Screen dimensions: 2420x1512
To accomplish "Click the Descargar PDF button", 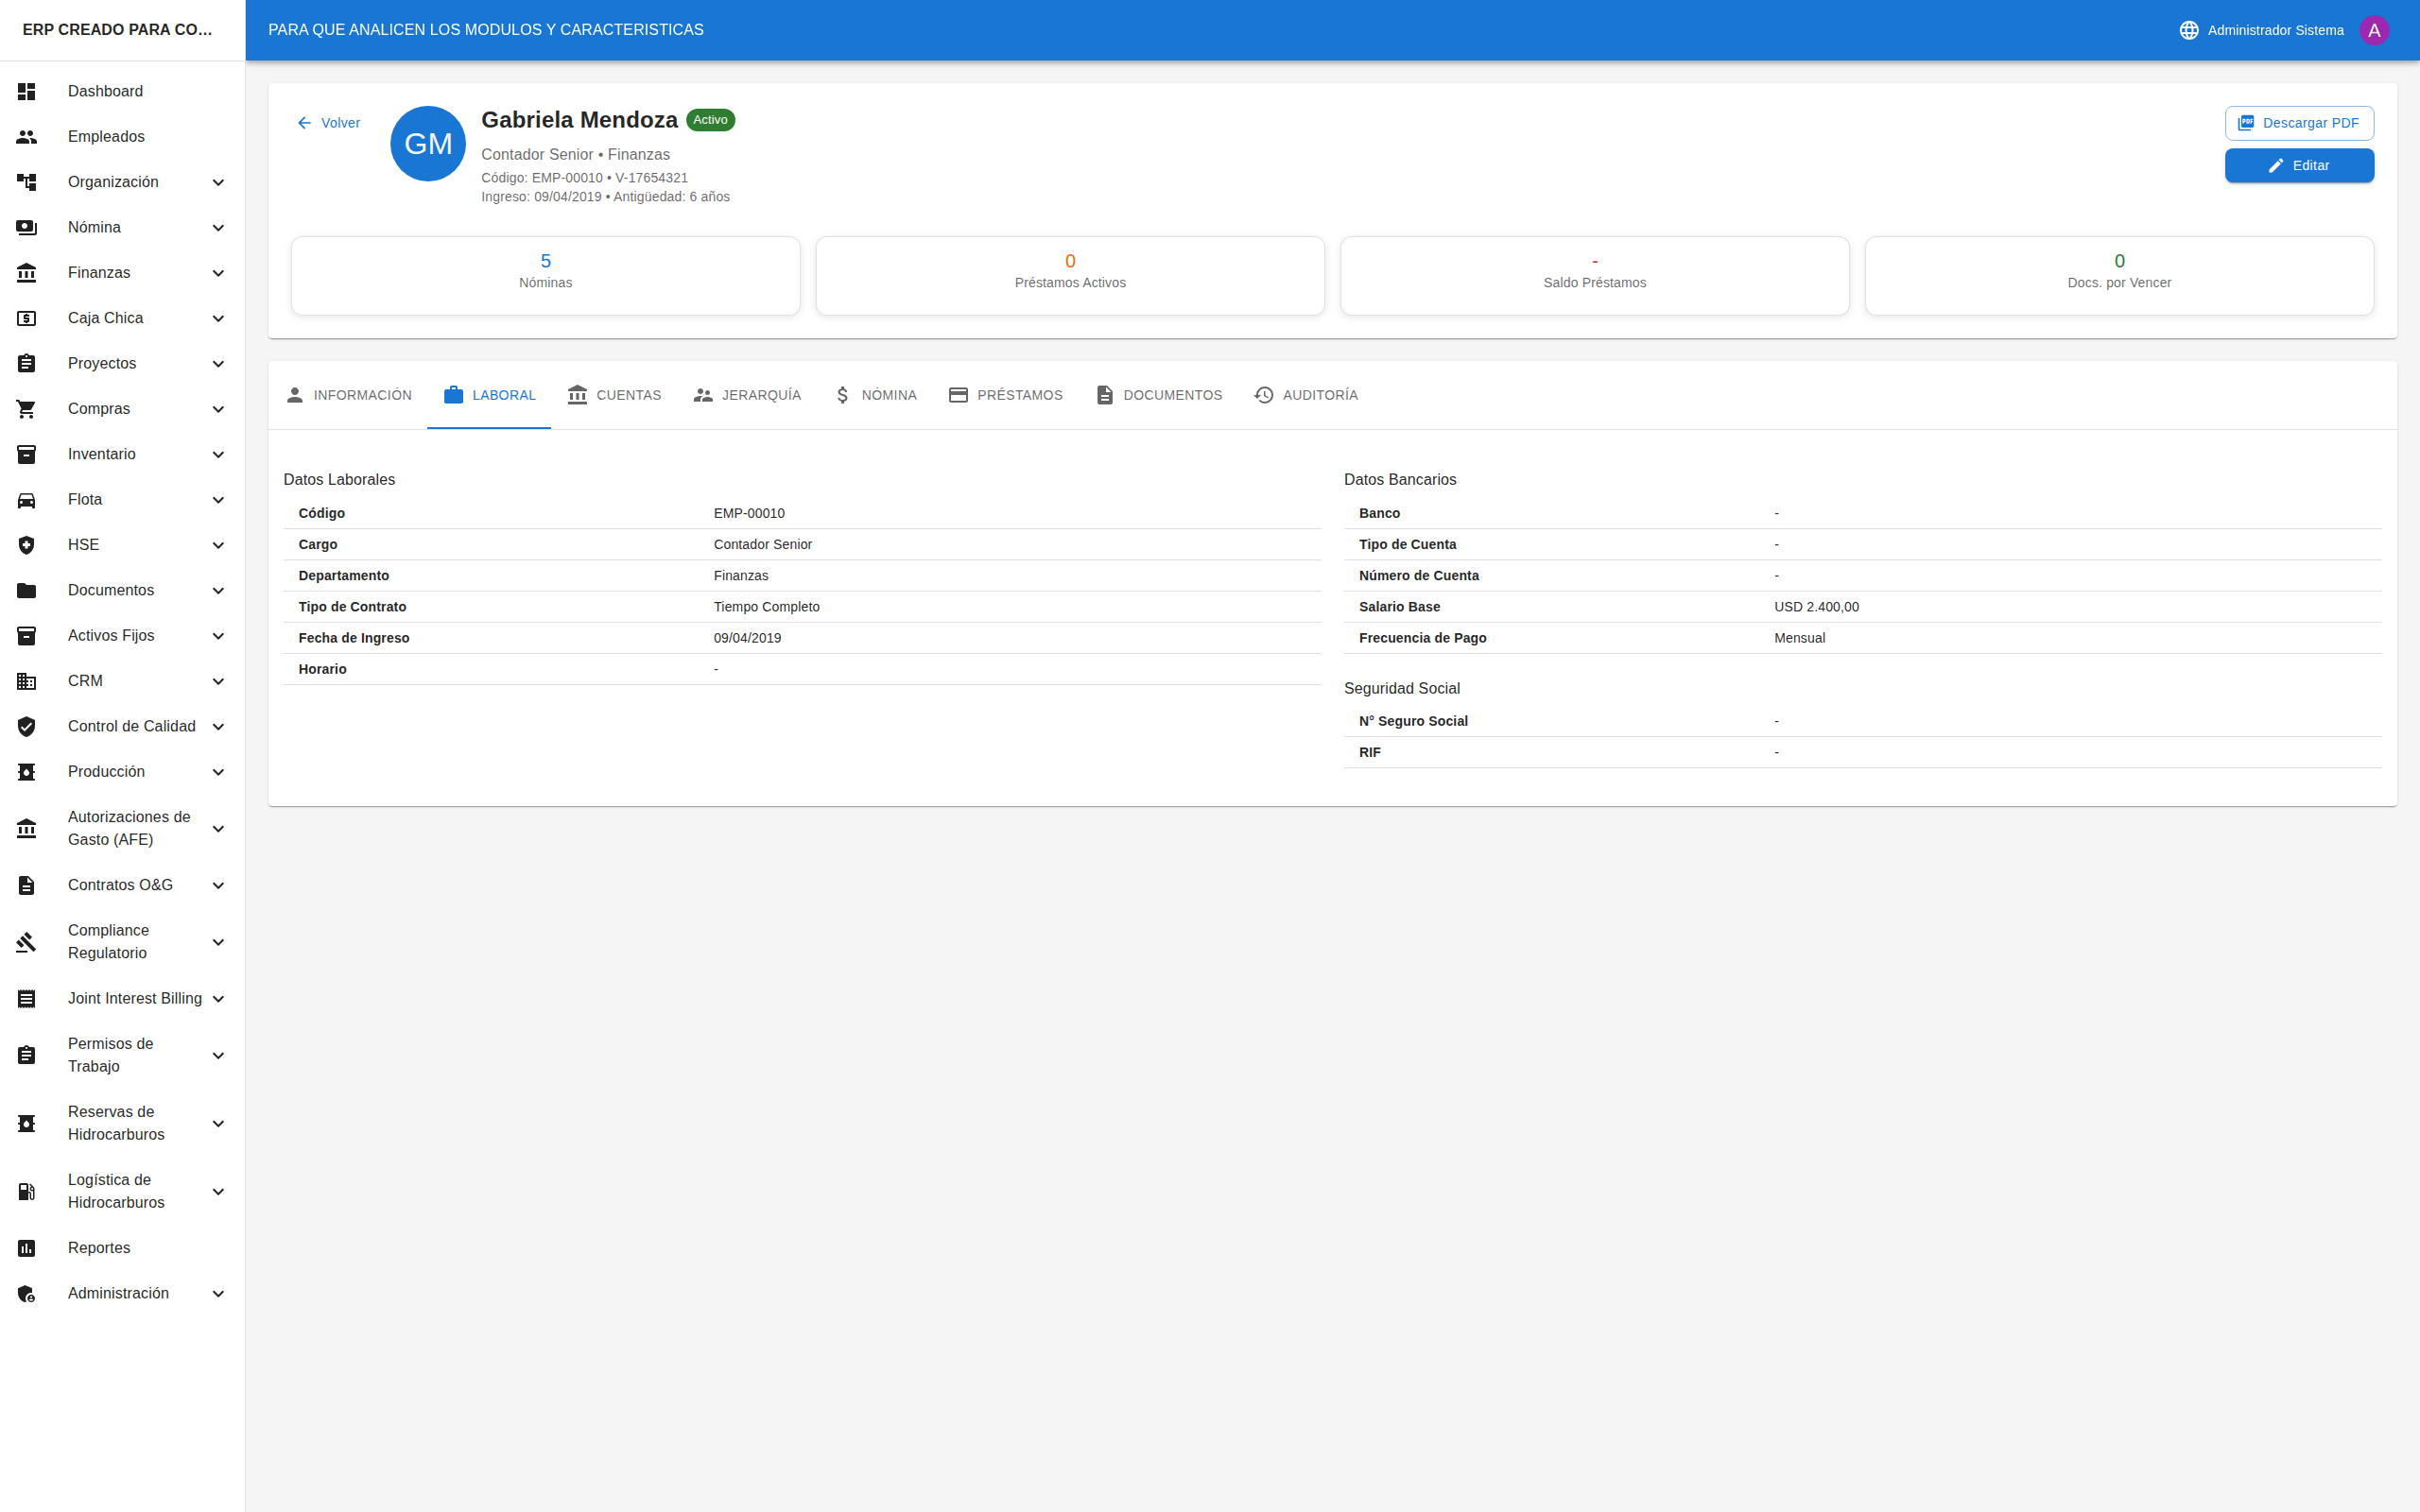I will coord(2298,123).
